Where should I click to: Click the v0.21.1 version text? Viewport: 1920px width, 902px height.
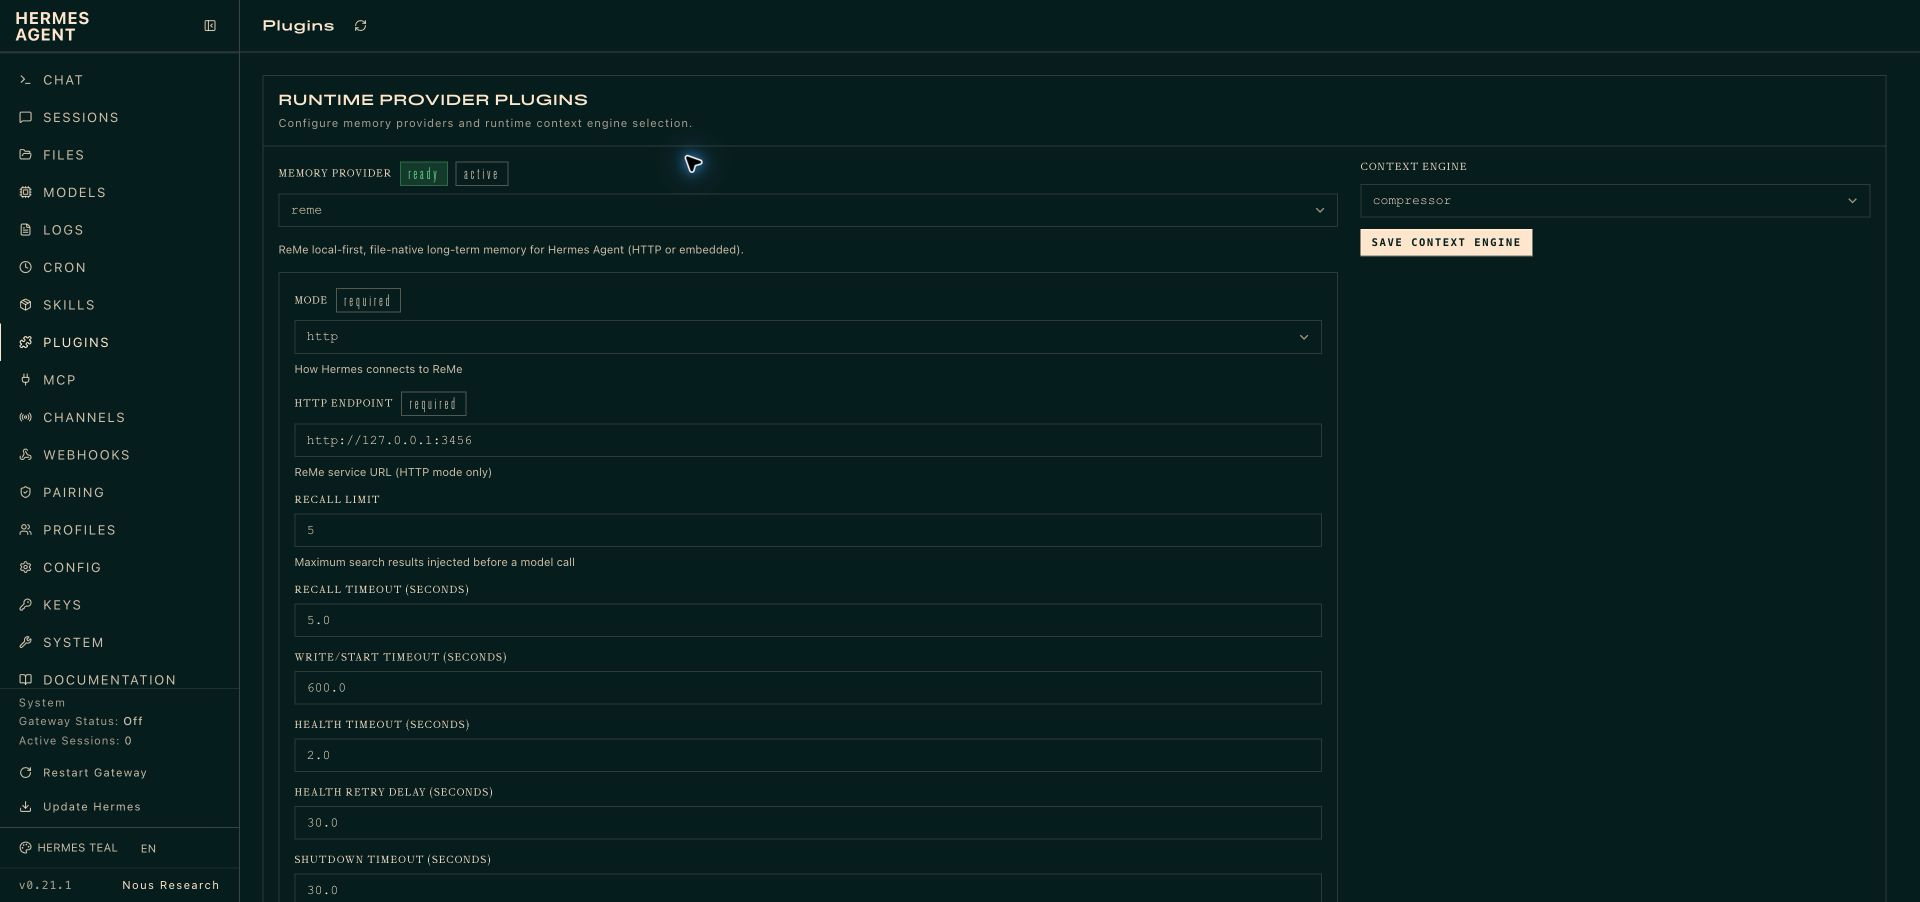45,886
